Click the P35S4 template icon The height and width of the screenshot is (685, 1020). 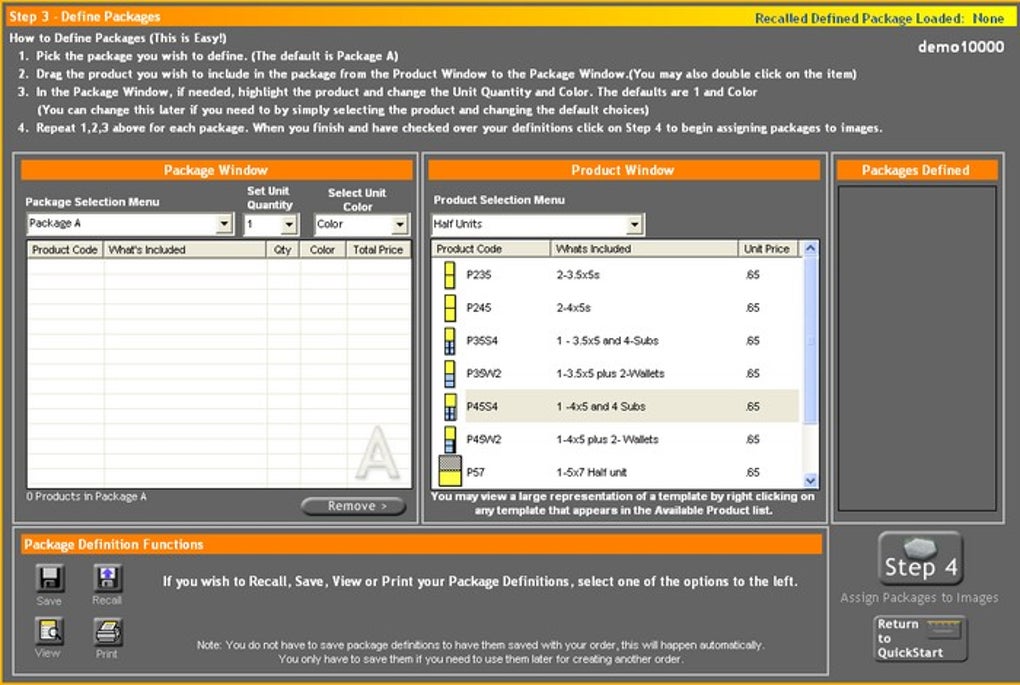[450, 341]
